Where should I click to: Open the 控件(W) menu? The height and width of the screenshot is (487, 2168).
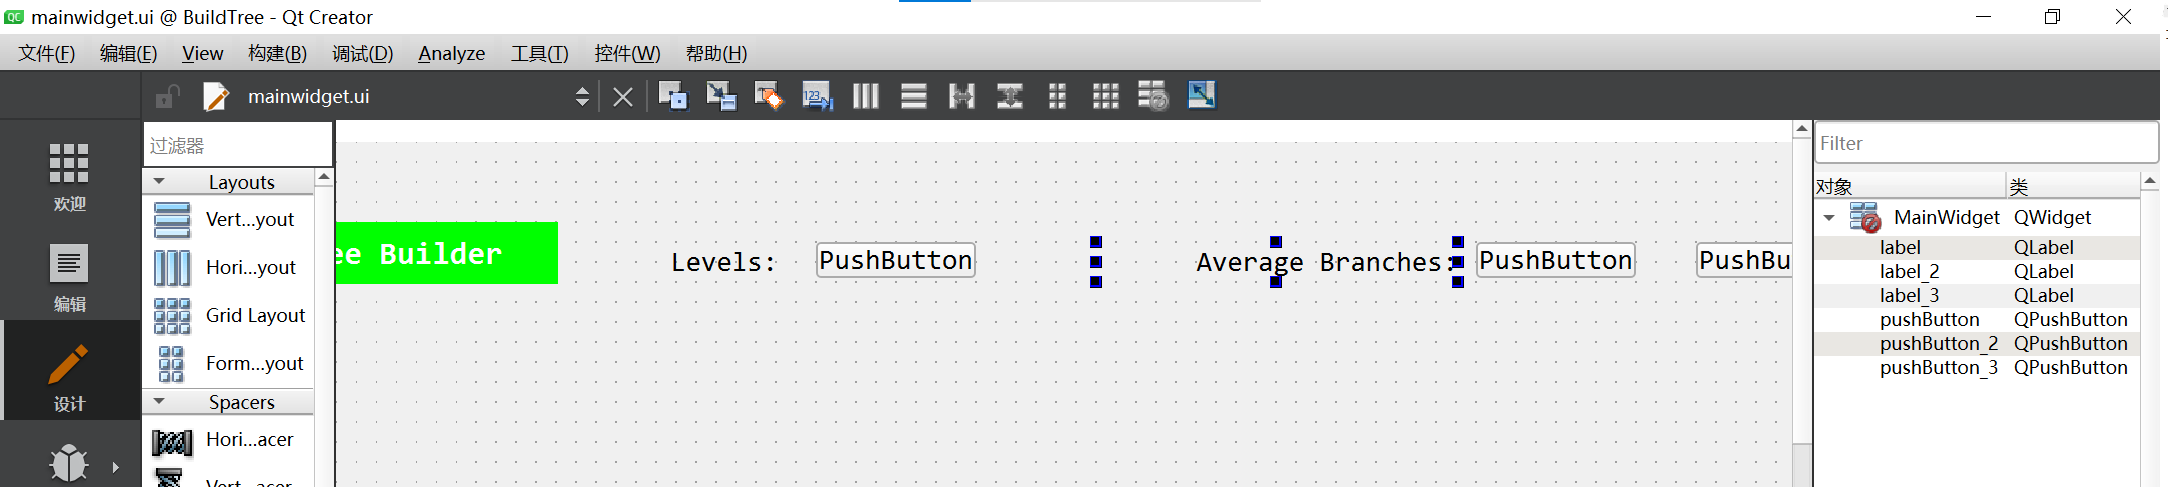(627, 53)
